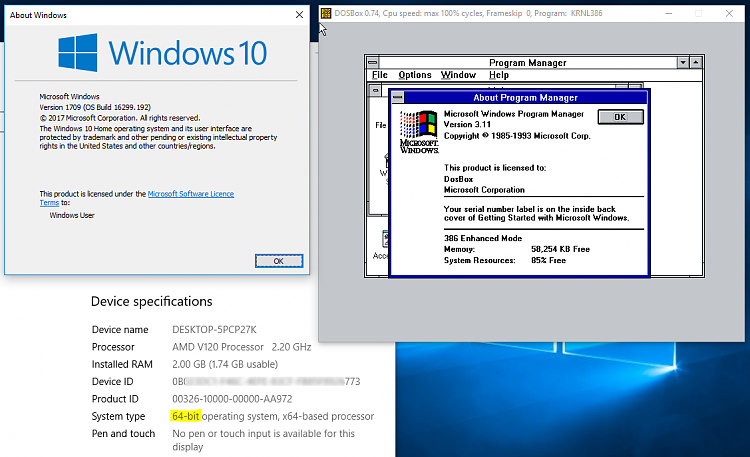Click the Version 1709 OS Build line
750x457 pixels.
(x=95, y=107)
